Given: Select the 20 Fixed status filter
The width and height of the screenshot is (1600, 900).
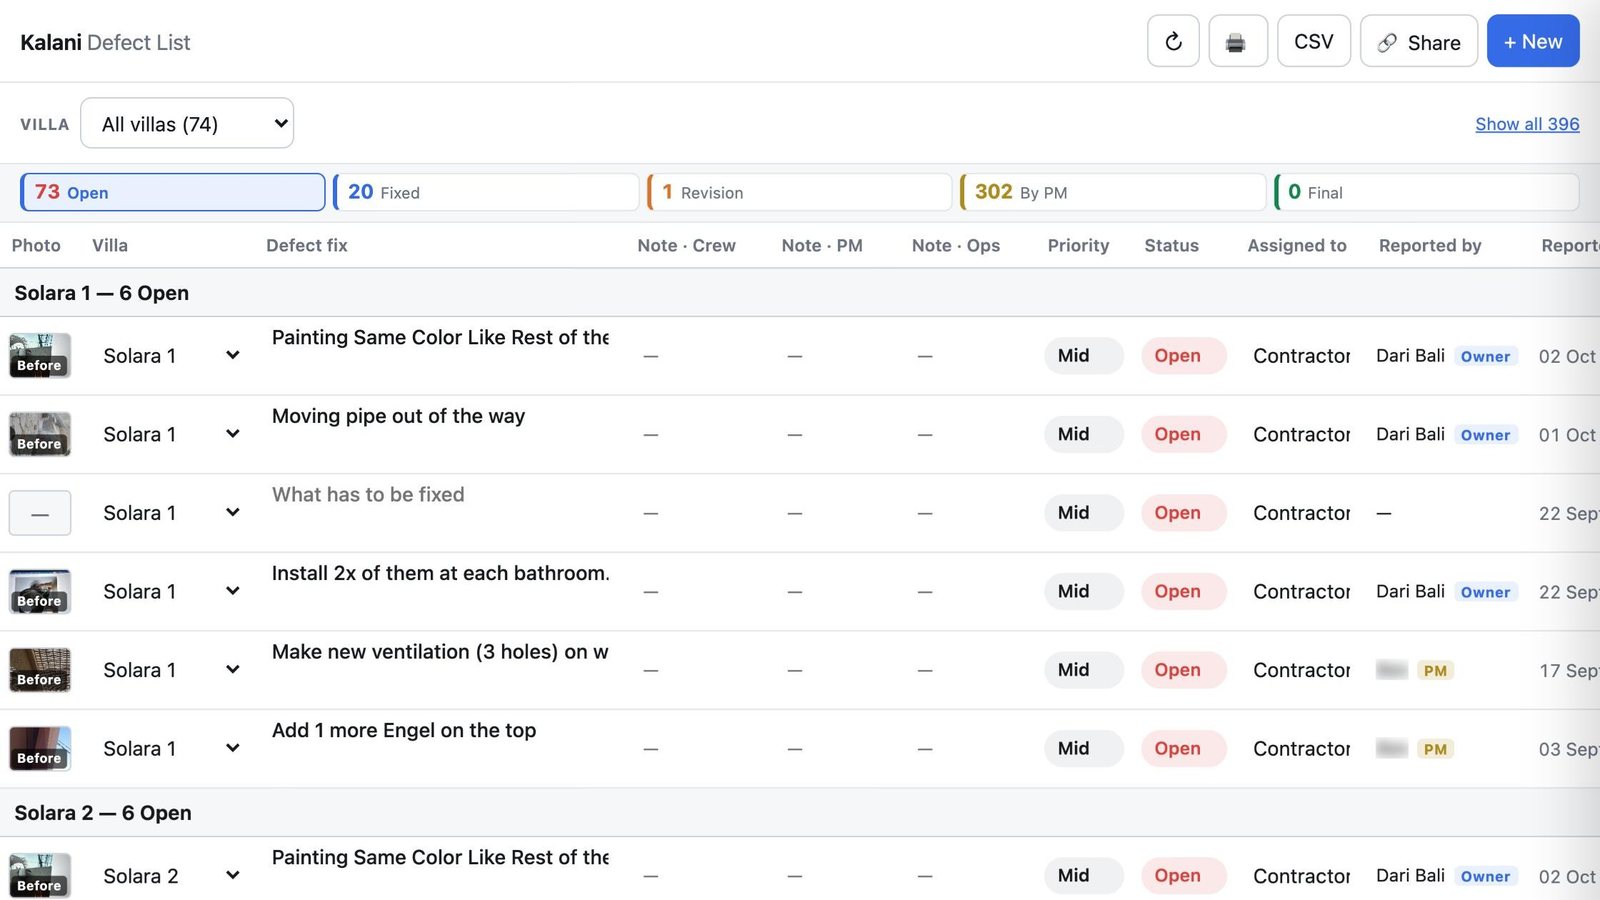Looking at the screenshot, I should 486,192.
